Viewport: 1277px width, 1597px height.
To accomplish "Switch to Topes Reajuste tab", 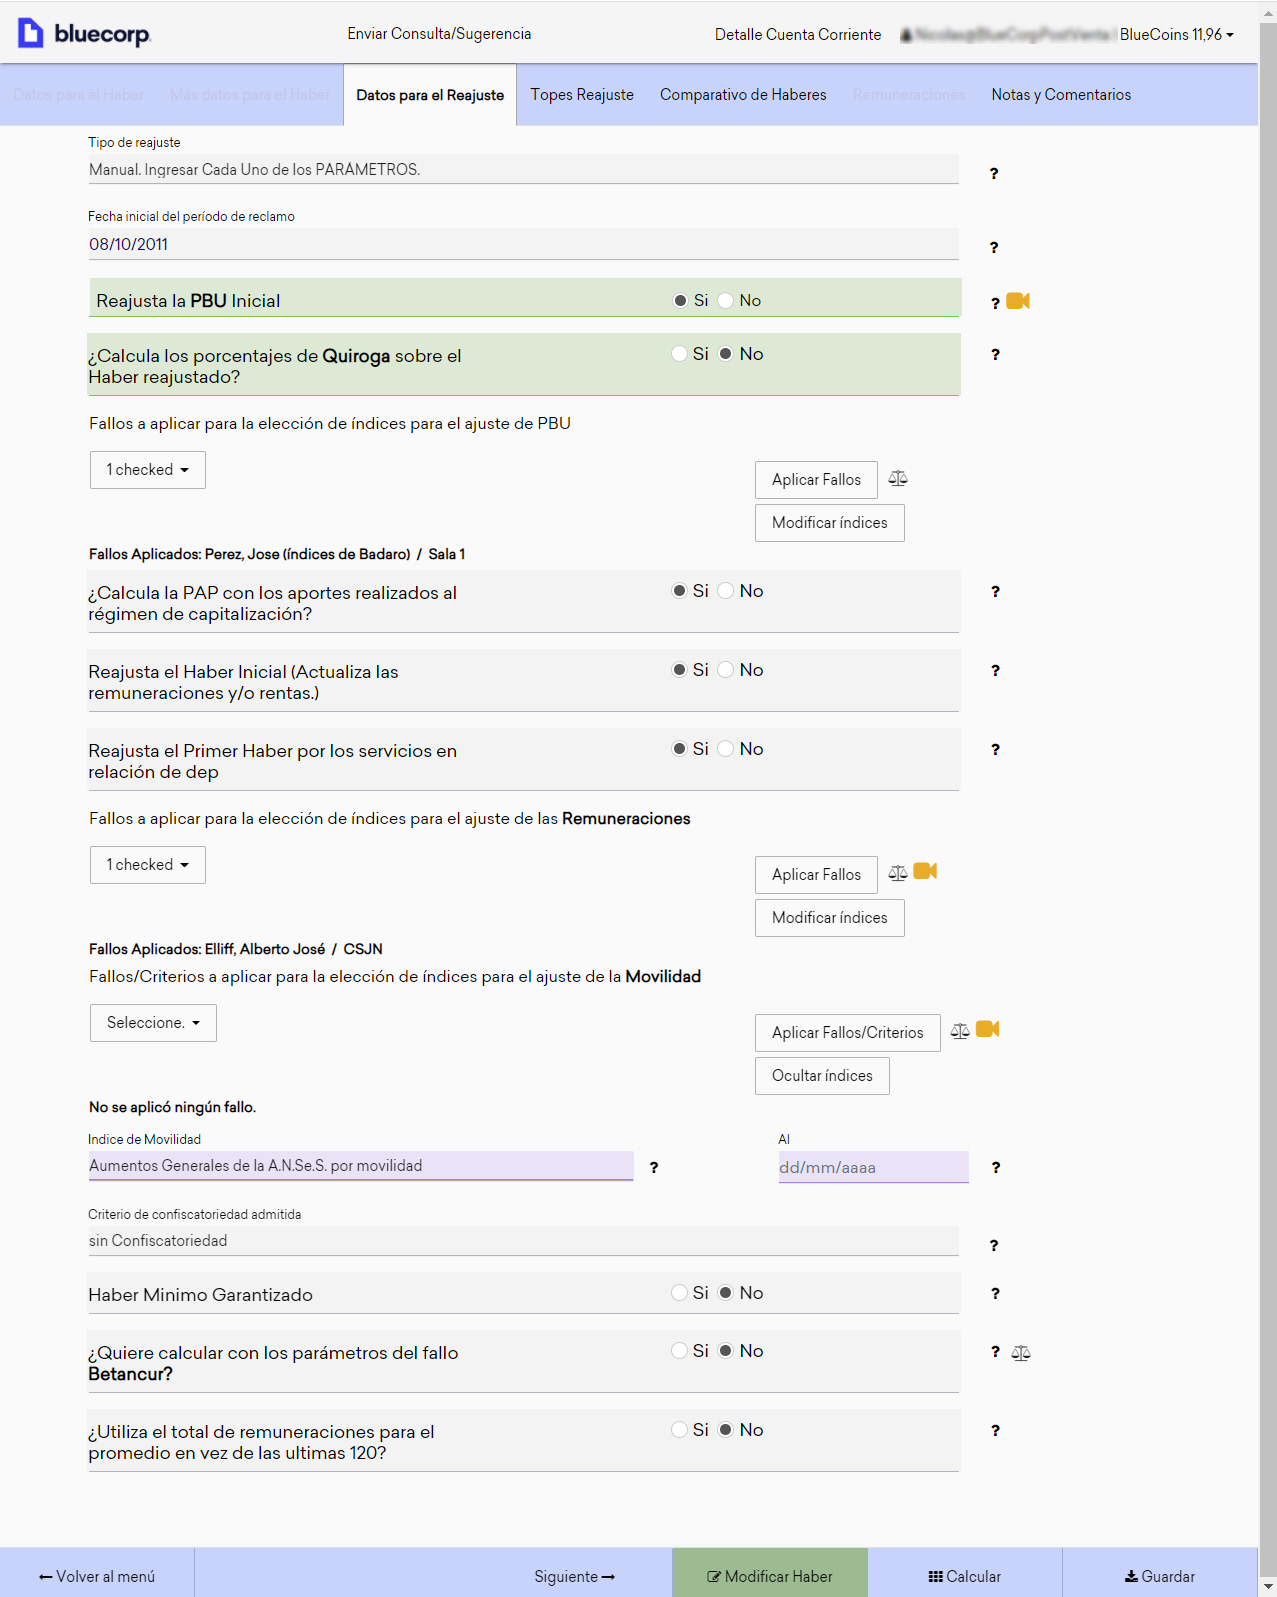I will pos(582,95).
